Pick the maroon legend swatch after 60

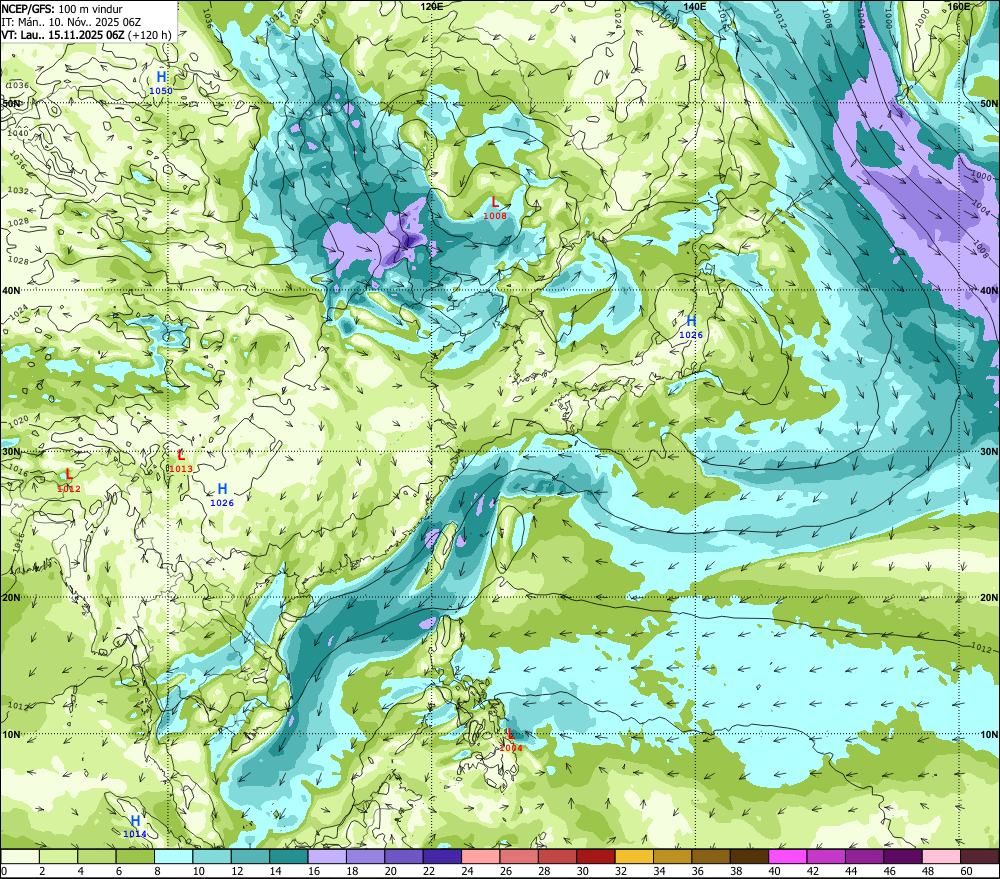click(980, 856)
